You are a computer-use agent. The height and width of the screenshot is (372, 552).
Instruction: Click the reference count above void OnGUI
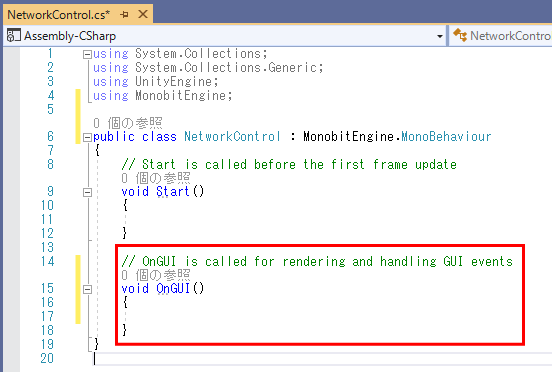(156, 275)
